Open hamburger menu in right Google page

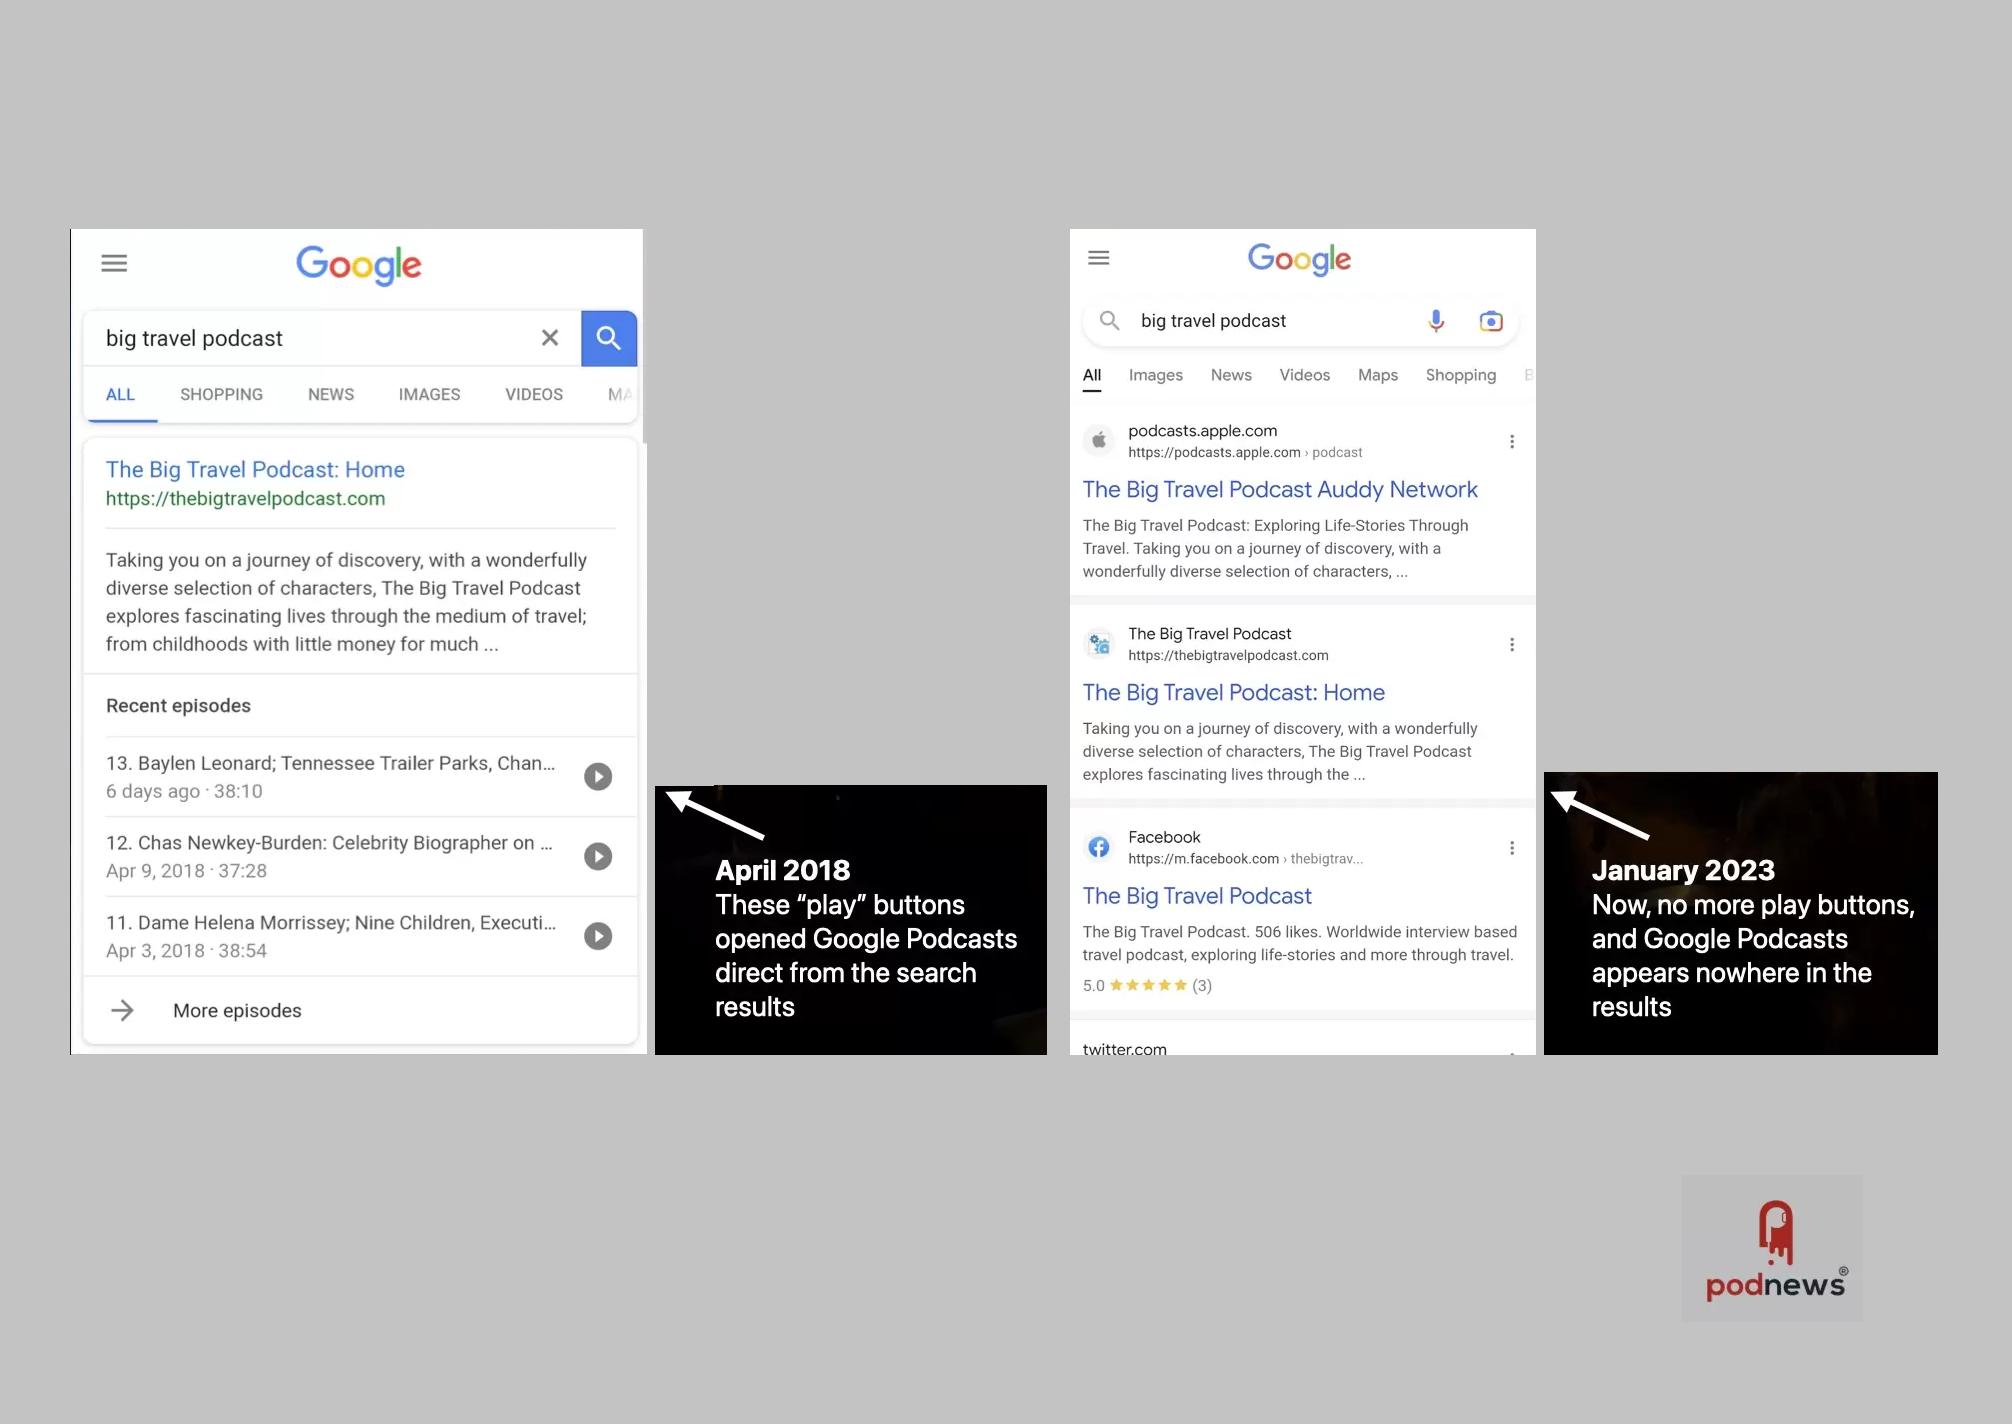[x=1099, y=258]
